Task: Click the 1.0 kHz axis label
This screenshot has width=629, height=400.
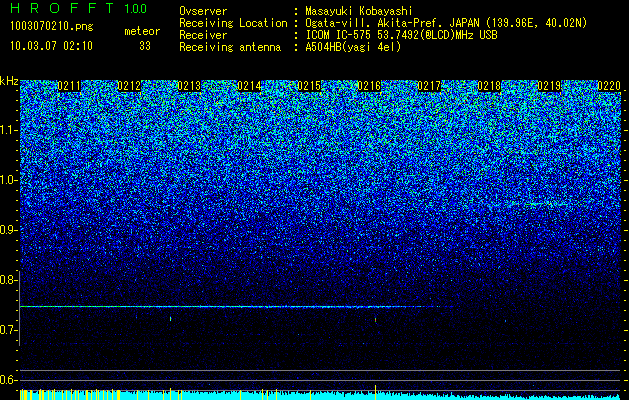Action: pyautogui.click(x=8, y=180)
